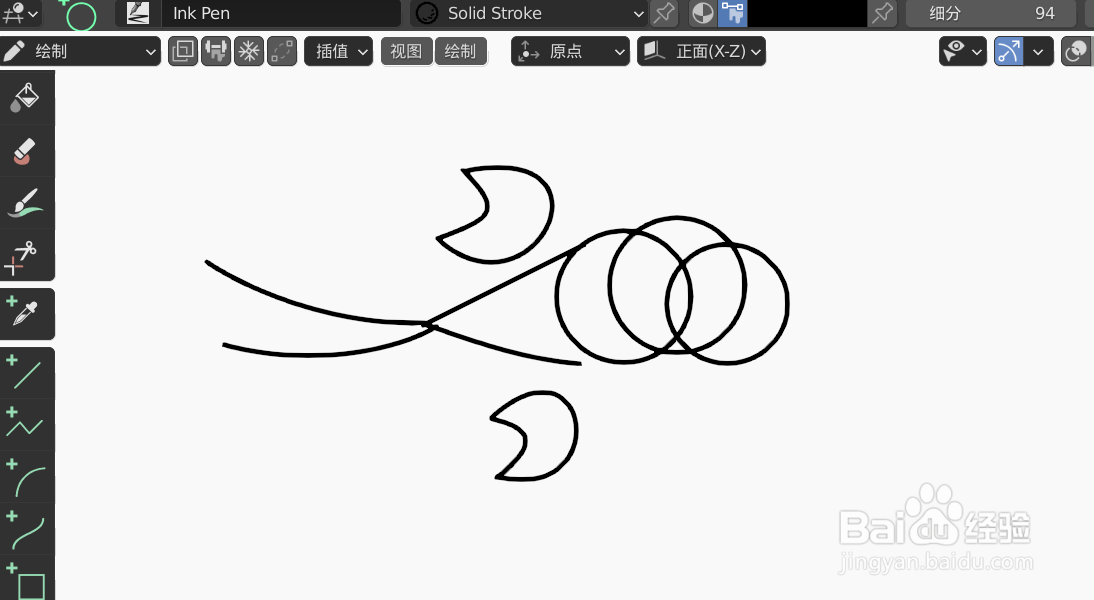Open the Solid Stroke material dropdown
This screenshot has height=600, width=1094.
coord(529,13)
